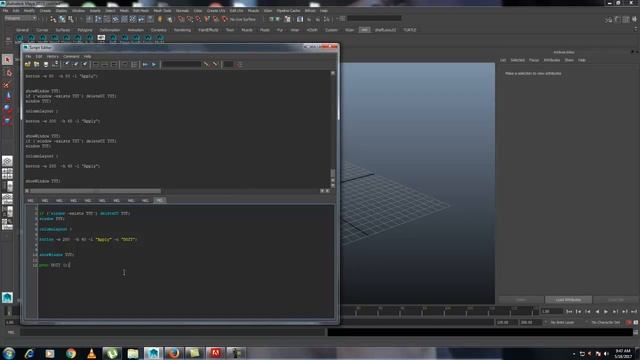The width and height of the screenshot is (640, 360).
Task: Click Source Script icon in Script Editor
Action: pyautogui.click(x=37, y=64)
